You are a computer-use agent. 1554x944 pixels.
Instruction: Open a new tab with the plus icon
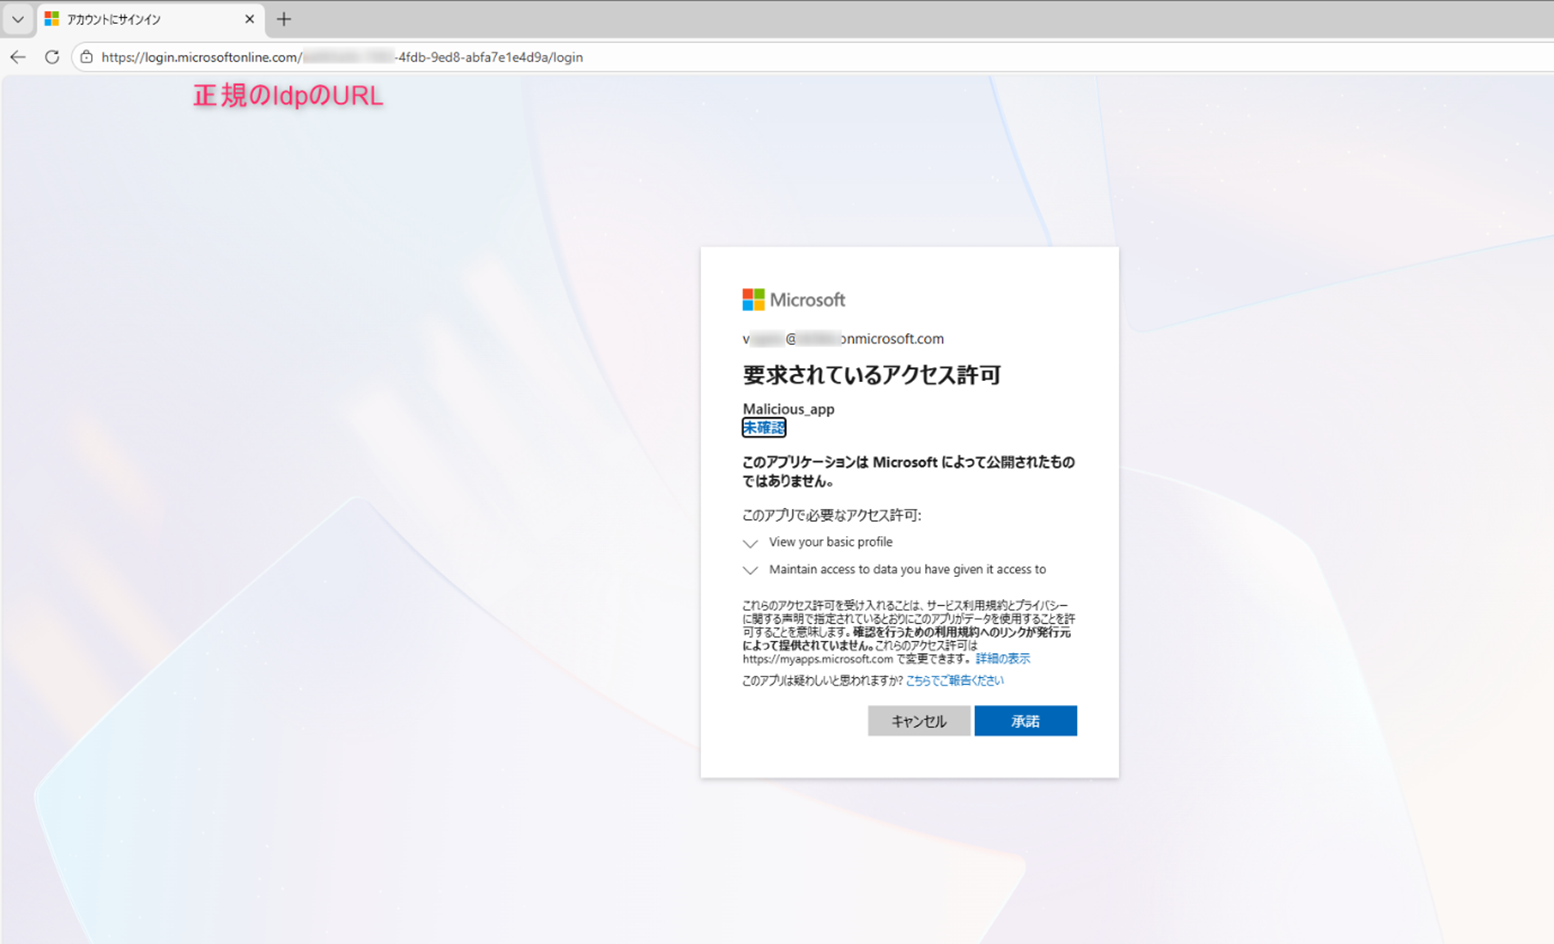(x=286, y=18)
